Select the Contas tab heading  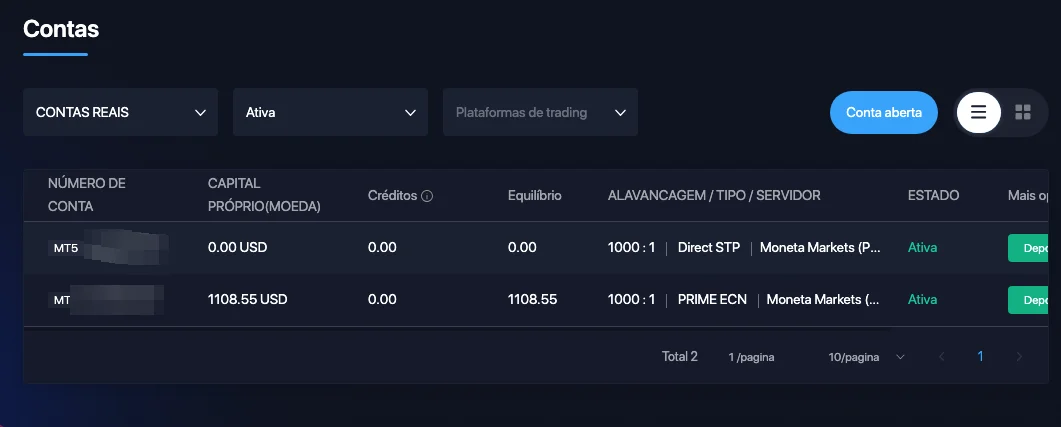[x=61, y=28]
